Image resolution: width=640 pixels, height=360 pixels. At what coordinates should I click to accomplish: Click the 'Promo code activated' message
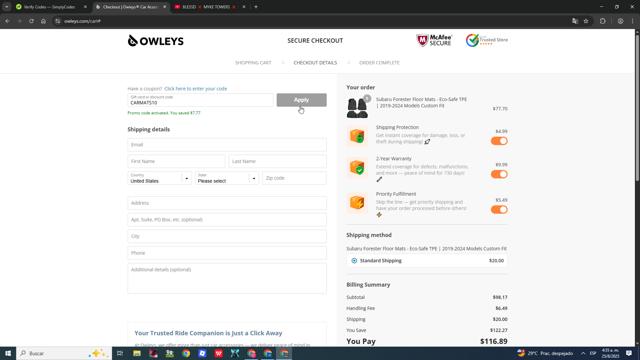(164, 113)
